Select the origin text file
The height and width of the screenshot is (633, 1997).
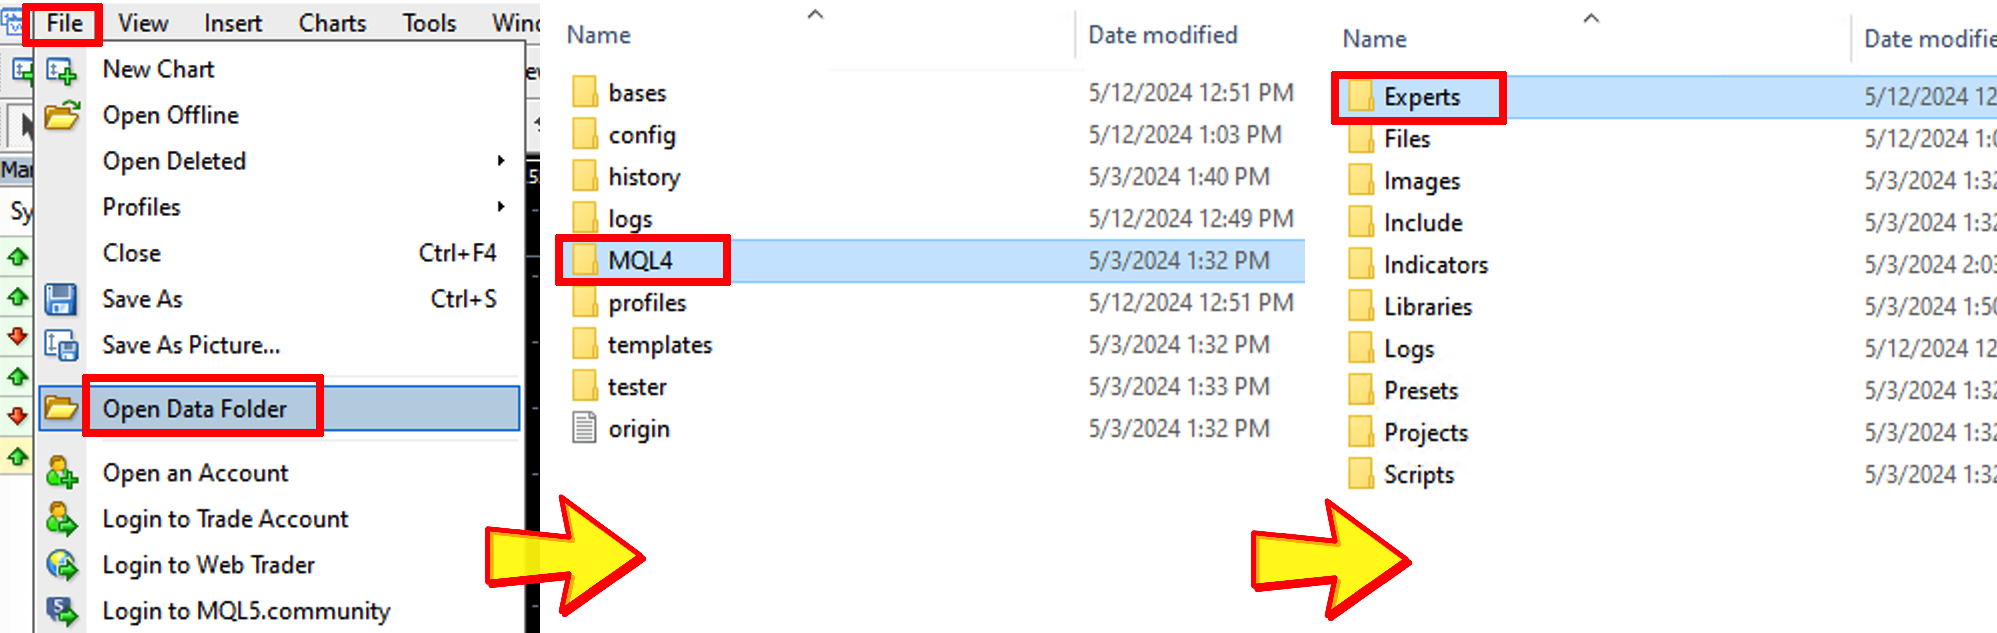coord(638,429)
